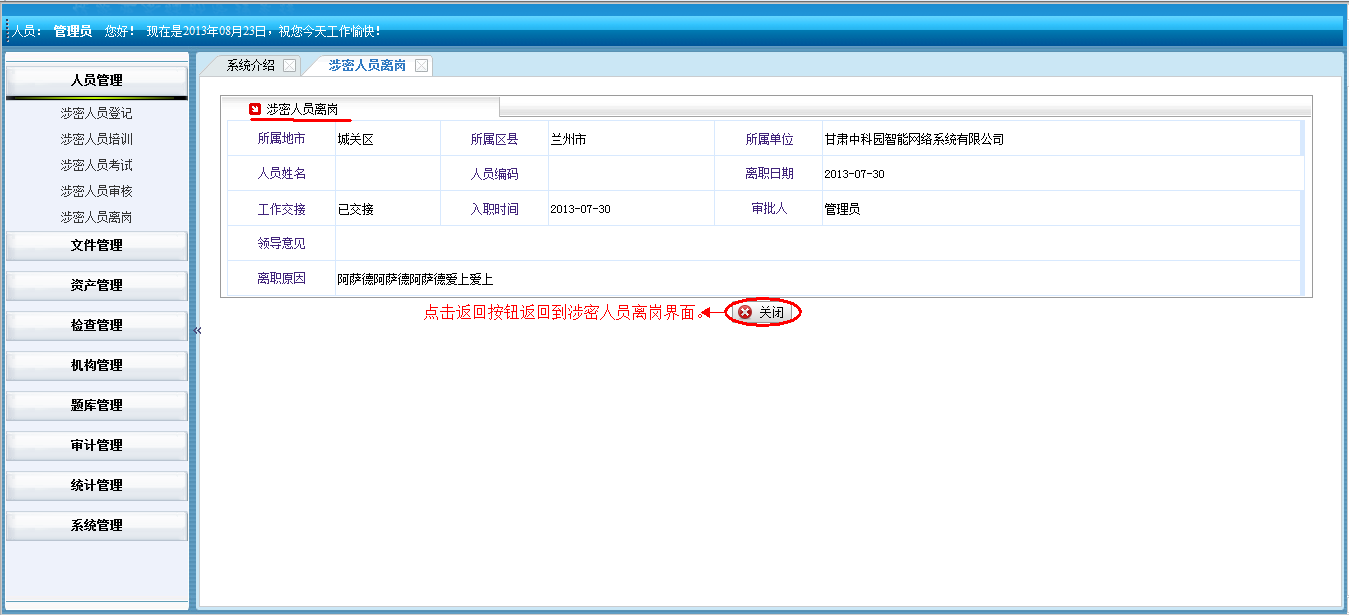Open 涉密人员离岗 in the sidebar
Screen dimensions: 1349x615
[x=96, y=217]
